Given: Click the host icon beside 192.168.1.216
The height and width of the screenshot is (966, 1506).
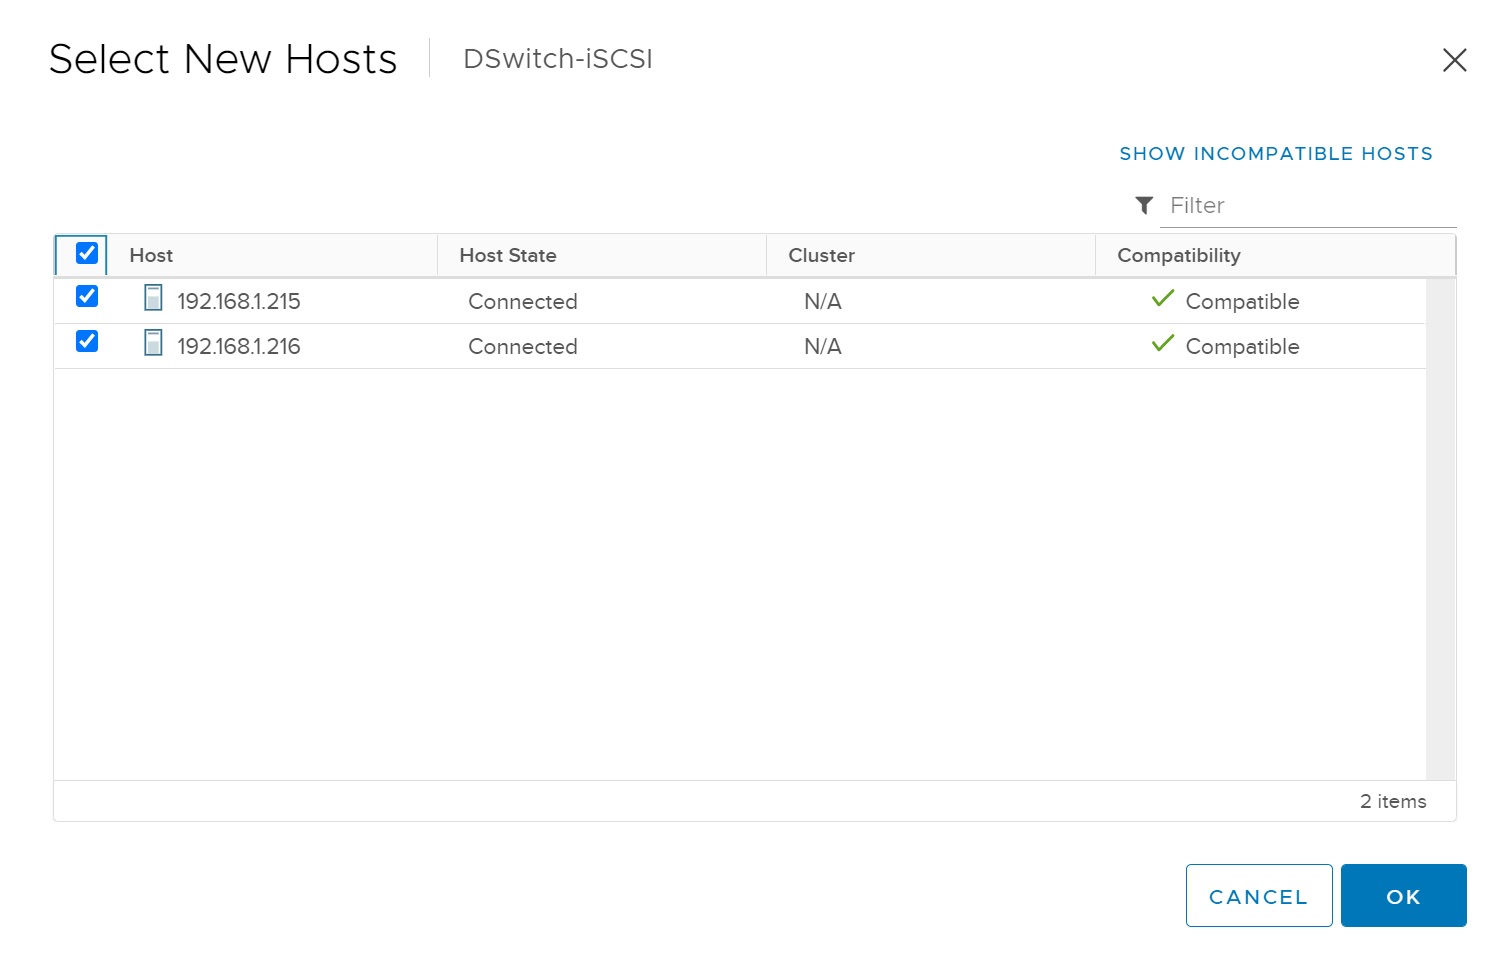Looking at the screenshot, I should pyautogui.click(x=153, y=343).
